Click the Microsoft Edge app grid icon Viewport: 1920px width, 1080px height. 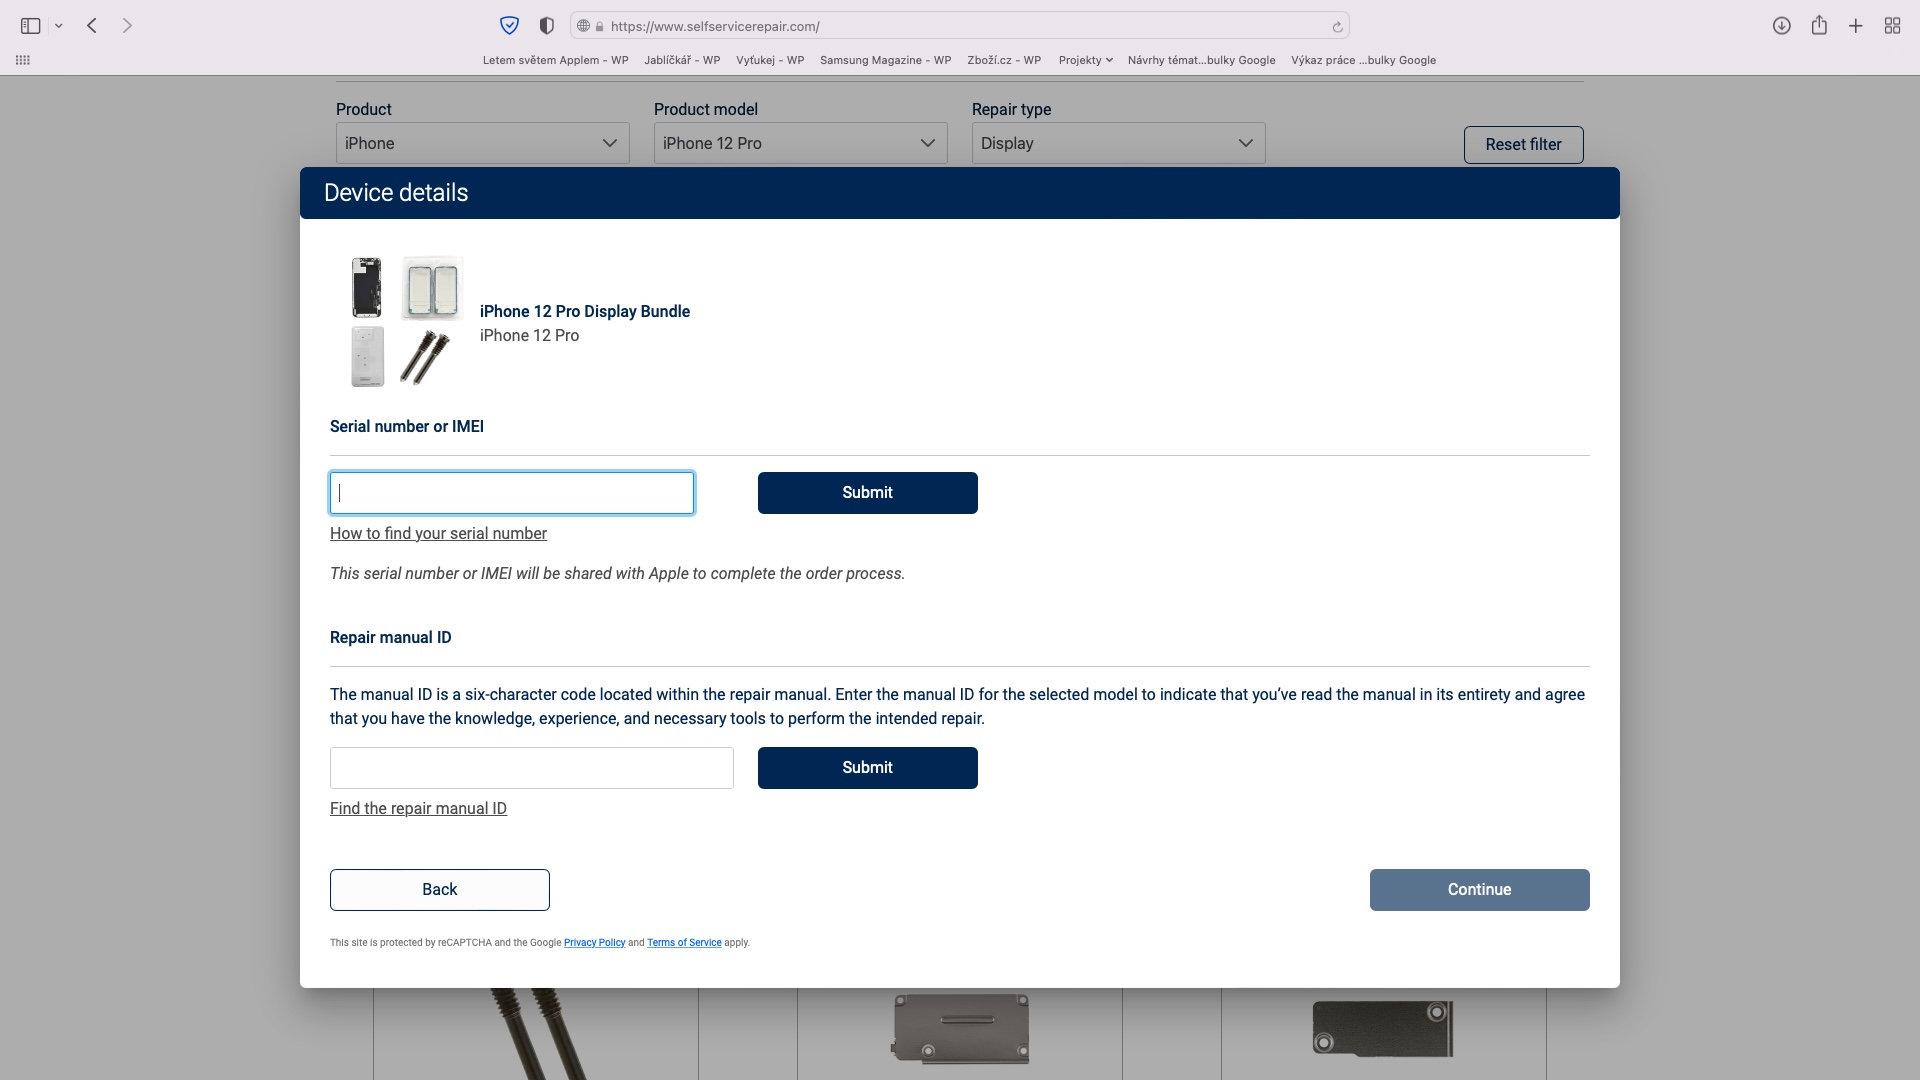pyautogui.click(x=22, y=59)
